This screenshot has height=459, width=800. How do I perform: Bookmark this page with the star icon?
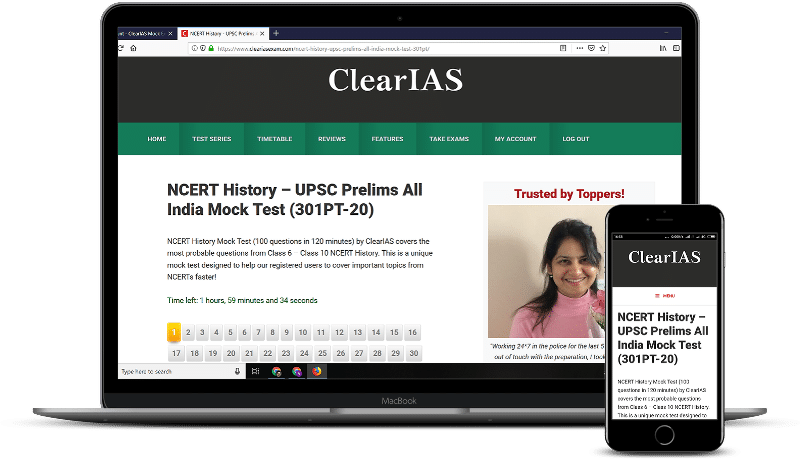tap(603, 48)
